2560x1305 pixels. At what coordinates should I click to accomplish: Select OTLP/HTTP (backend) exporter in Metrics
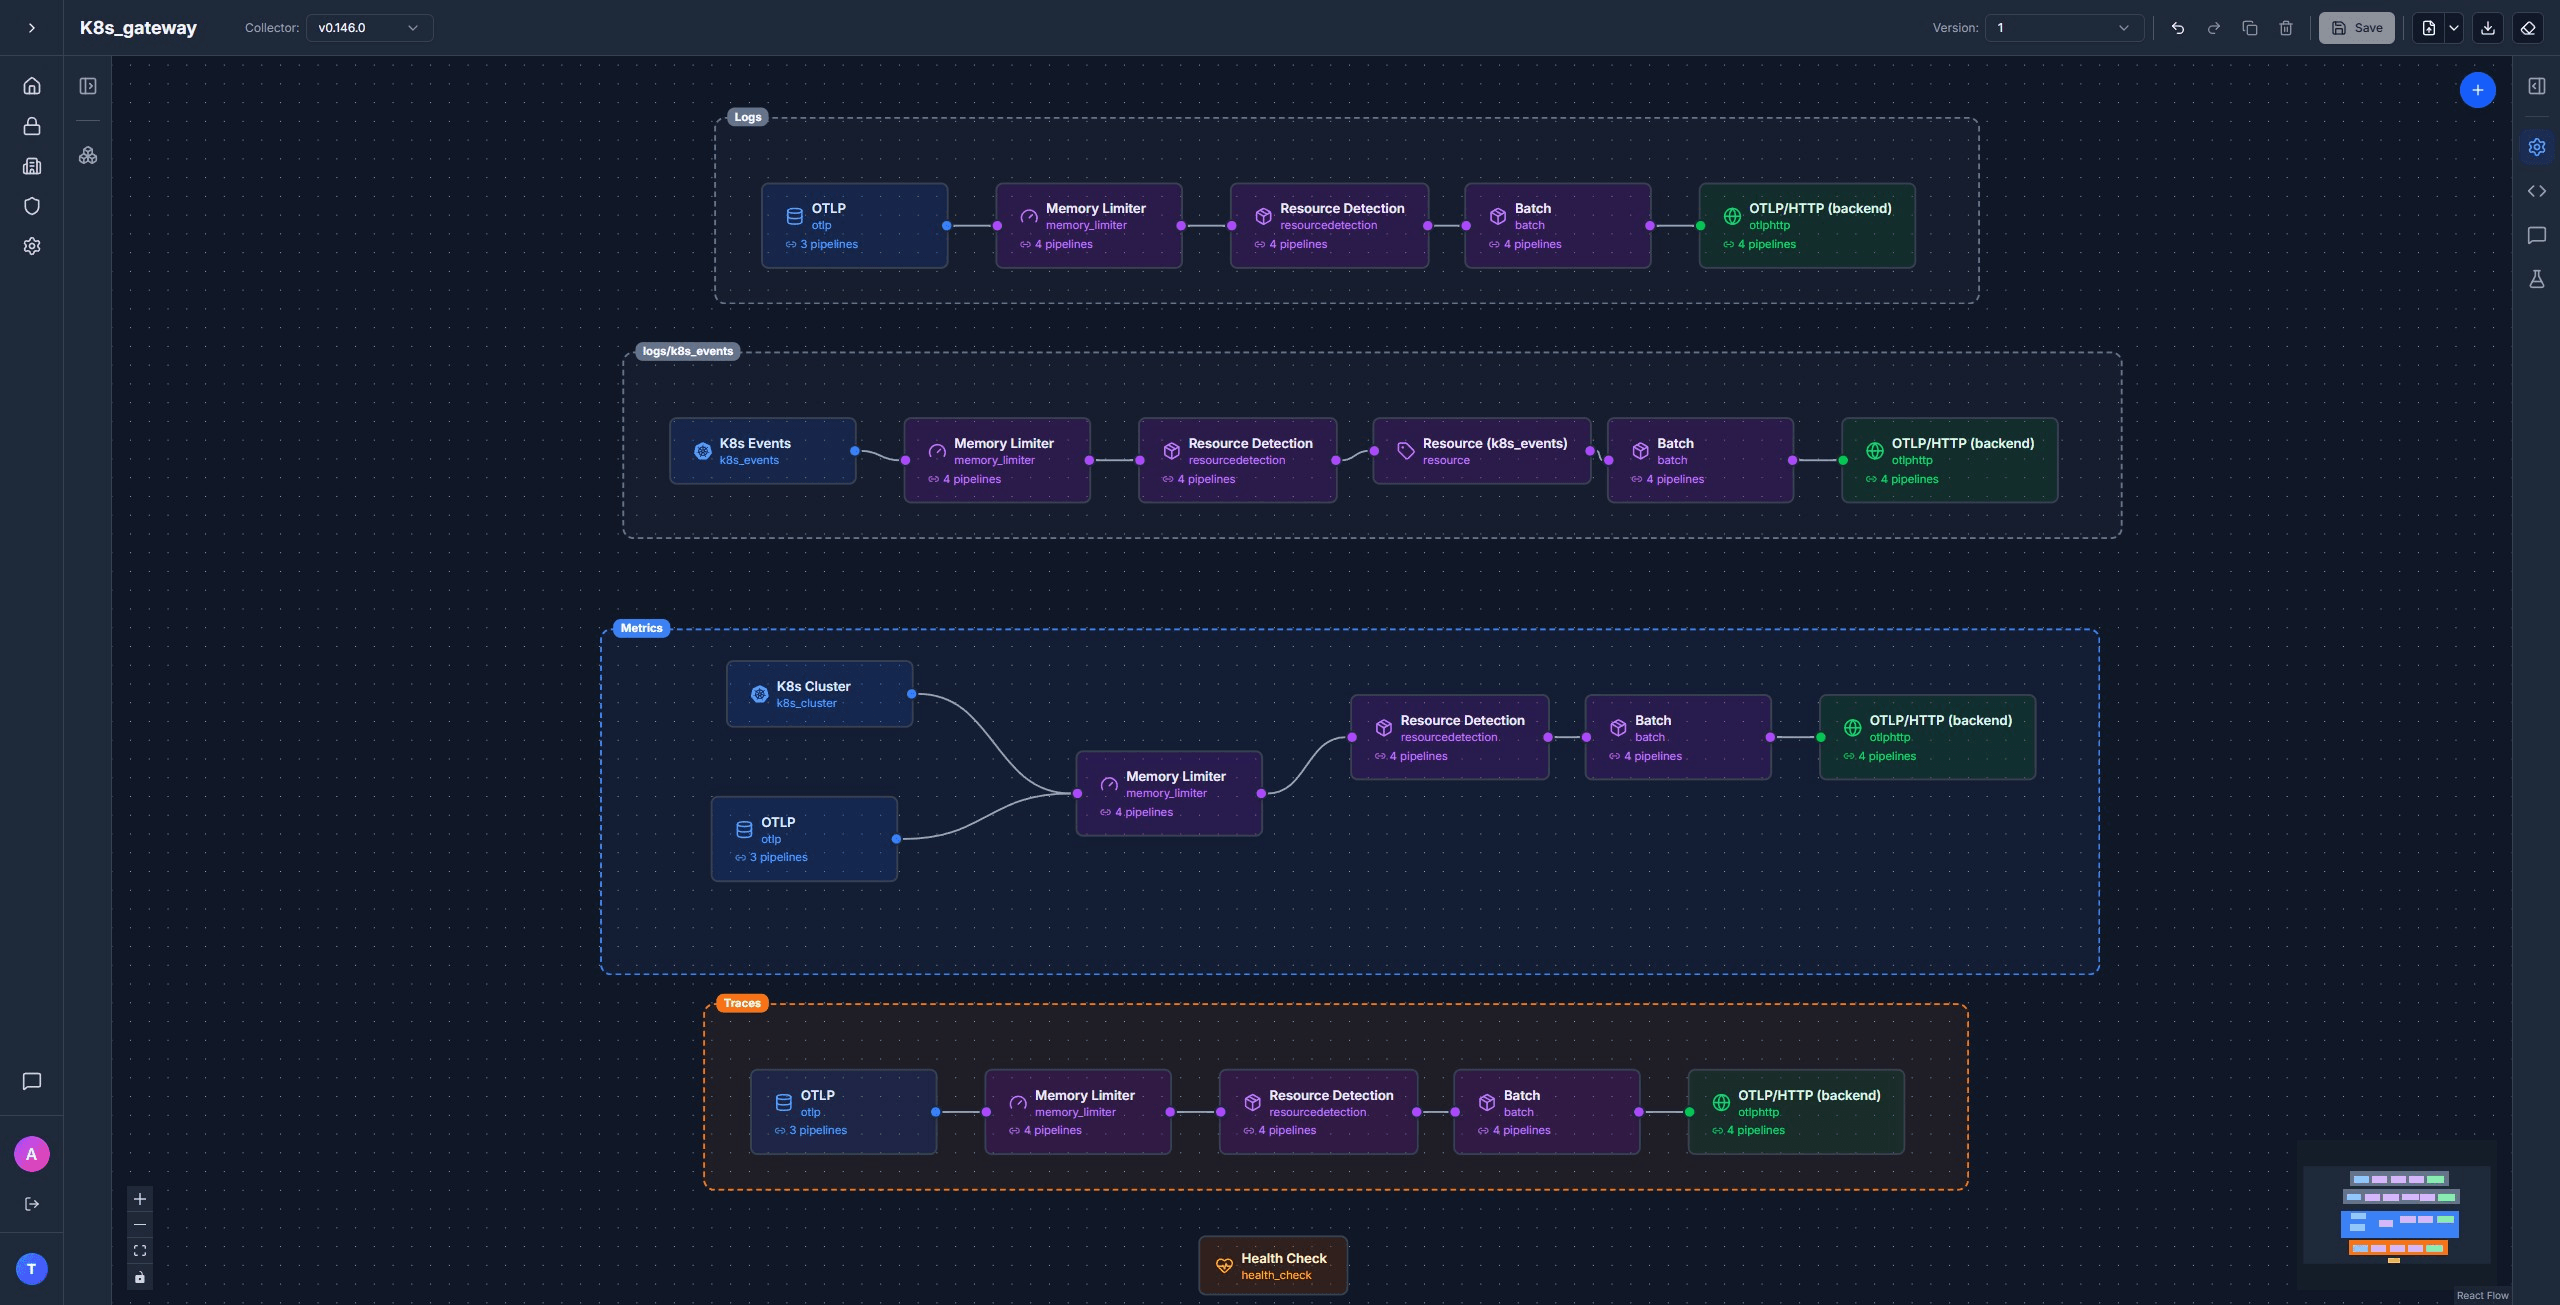pos(1928,737)
